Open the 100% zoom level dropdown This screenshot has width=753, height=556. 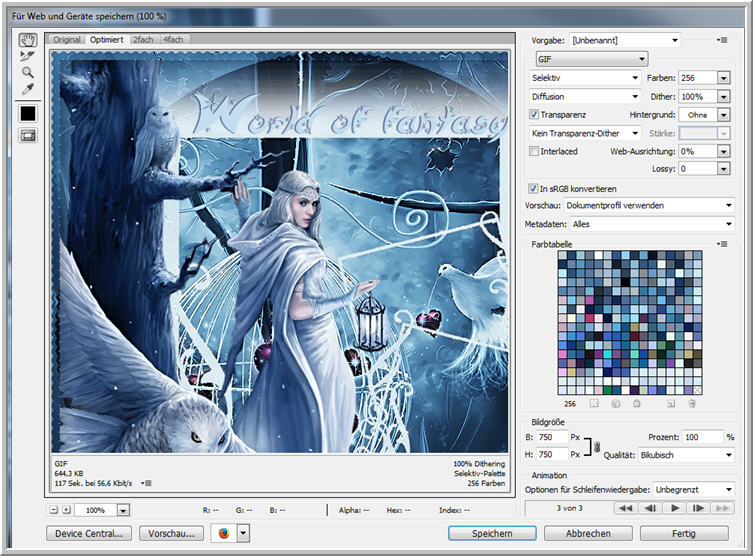point(123,510)
